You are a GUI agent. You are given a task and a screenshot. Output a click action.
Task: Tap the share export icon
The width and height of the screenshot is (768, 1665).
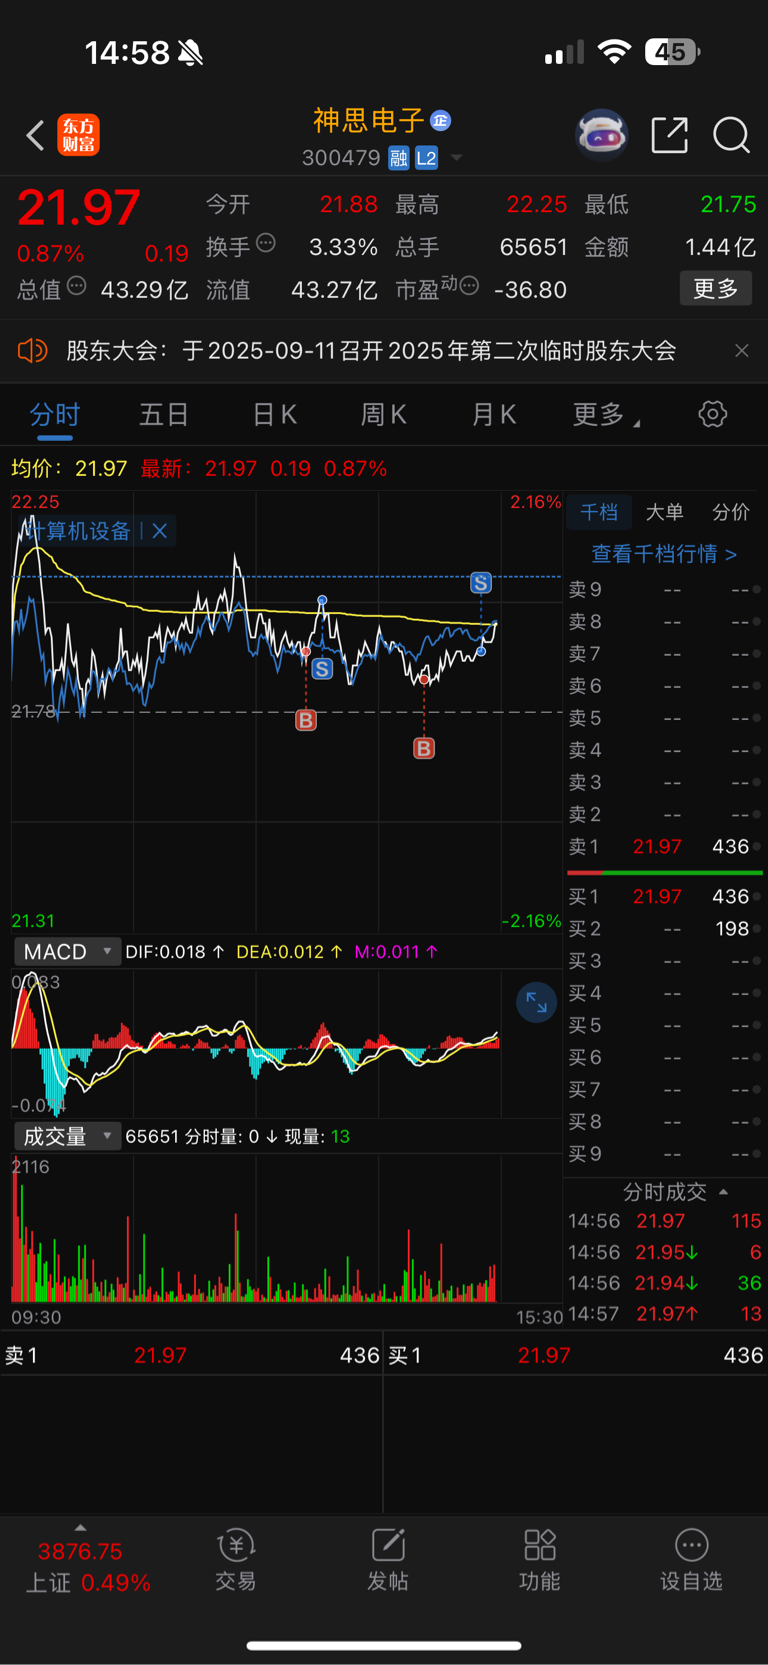point(669,135)
